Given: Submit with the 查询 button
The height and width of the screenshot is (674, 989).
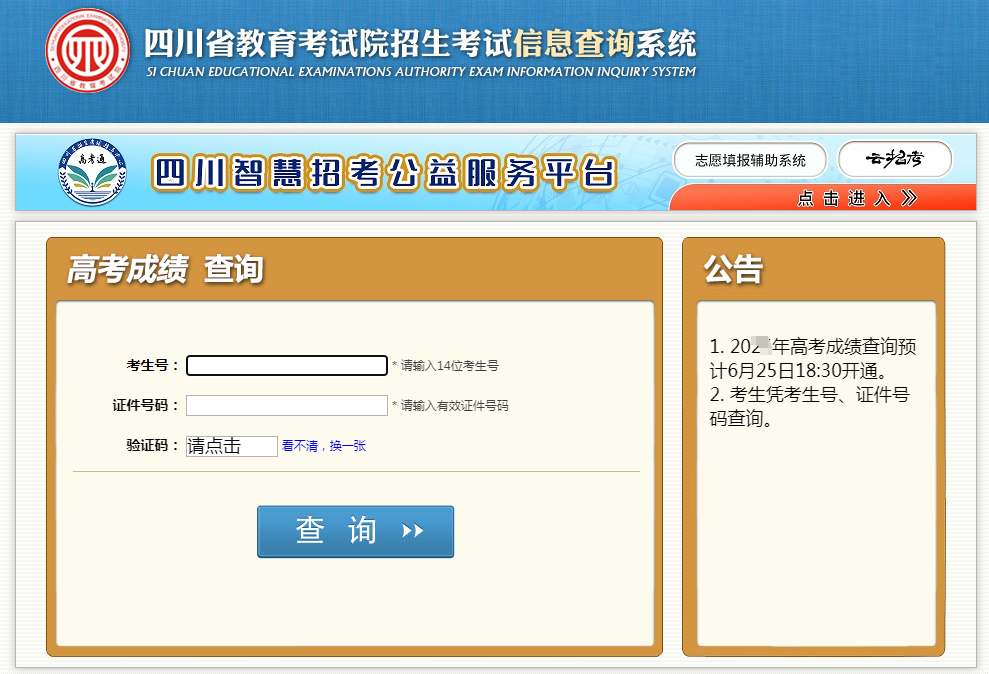Looking at the screenshot, I should point(355,532).
